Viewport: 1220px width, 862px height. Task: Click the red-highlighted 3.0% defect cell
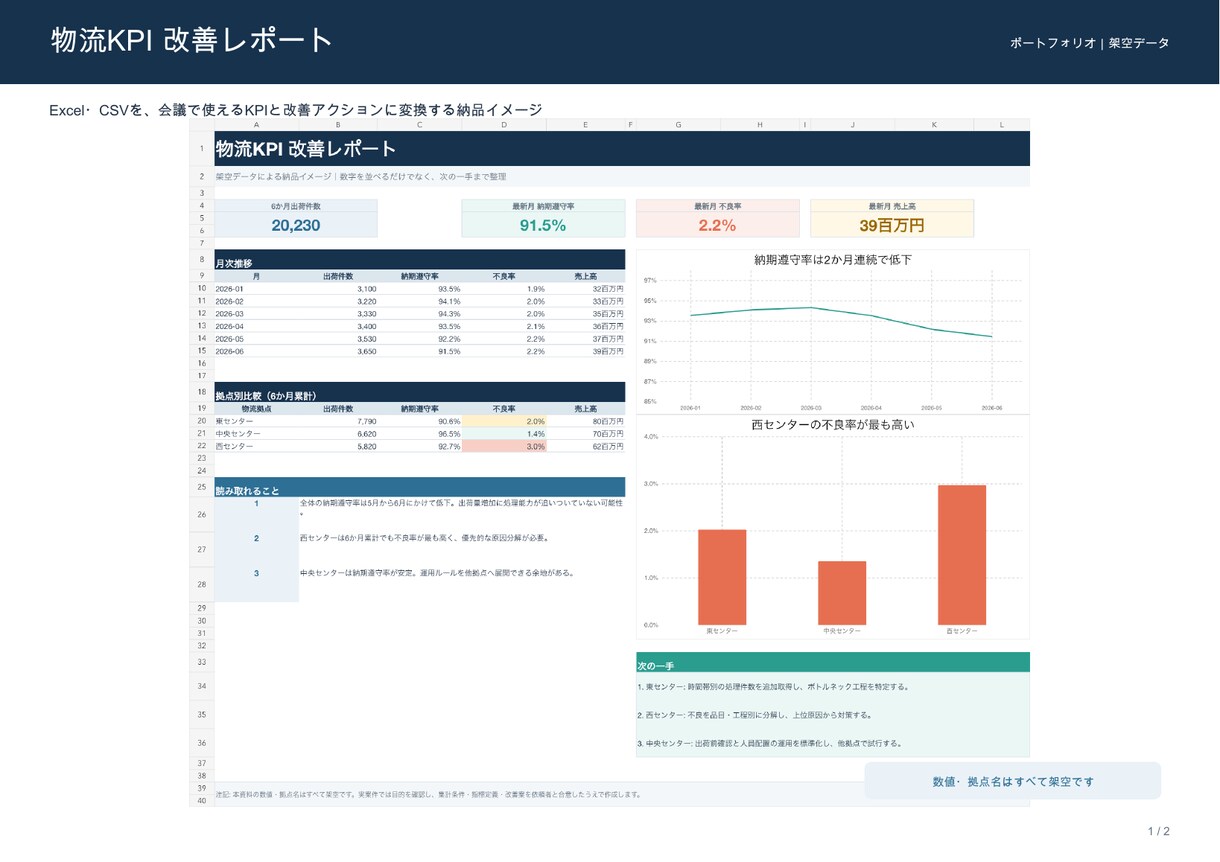pos(503,446)
